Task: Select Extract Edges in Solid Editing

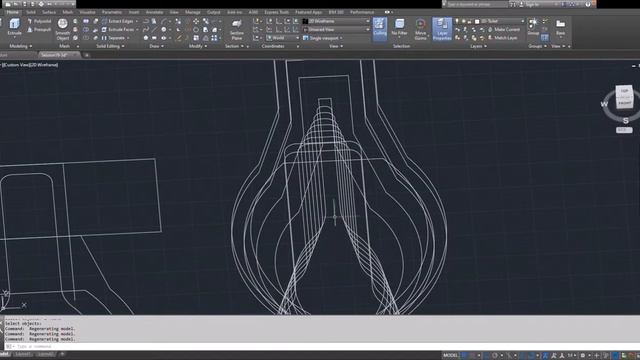Action: click(120, 21)
